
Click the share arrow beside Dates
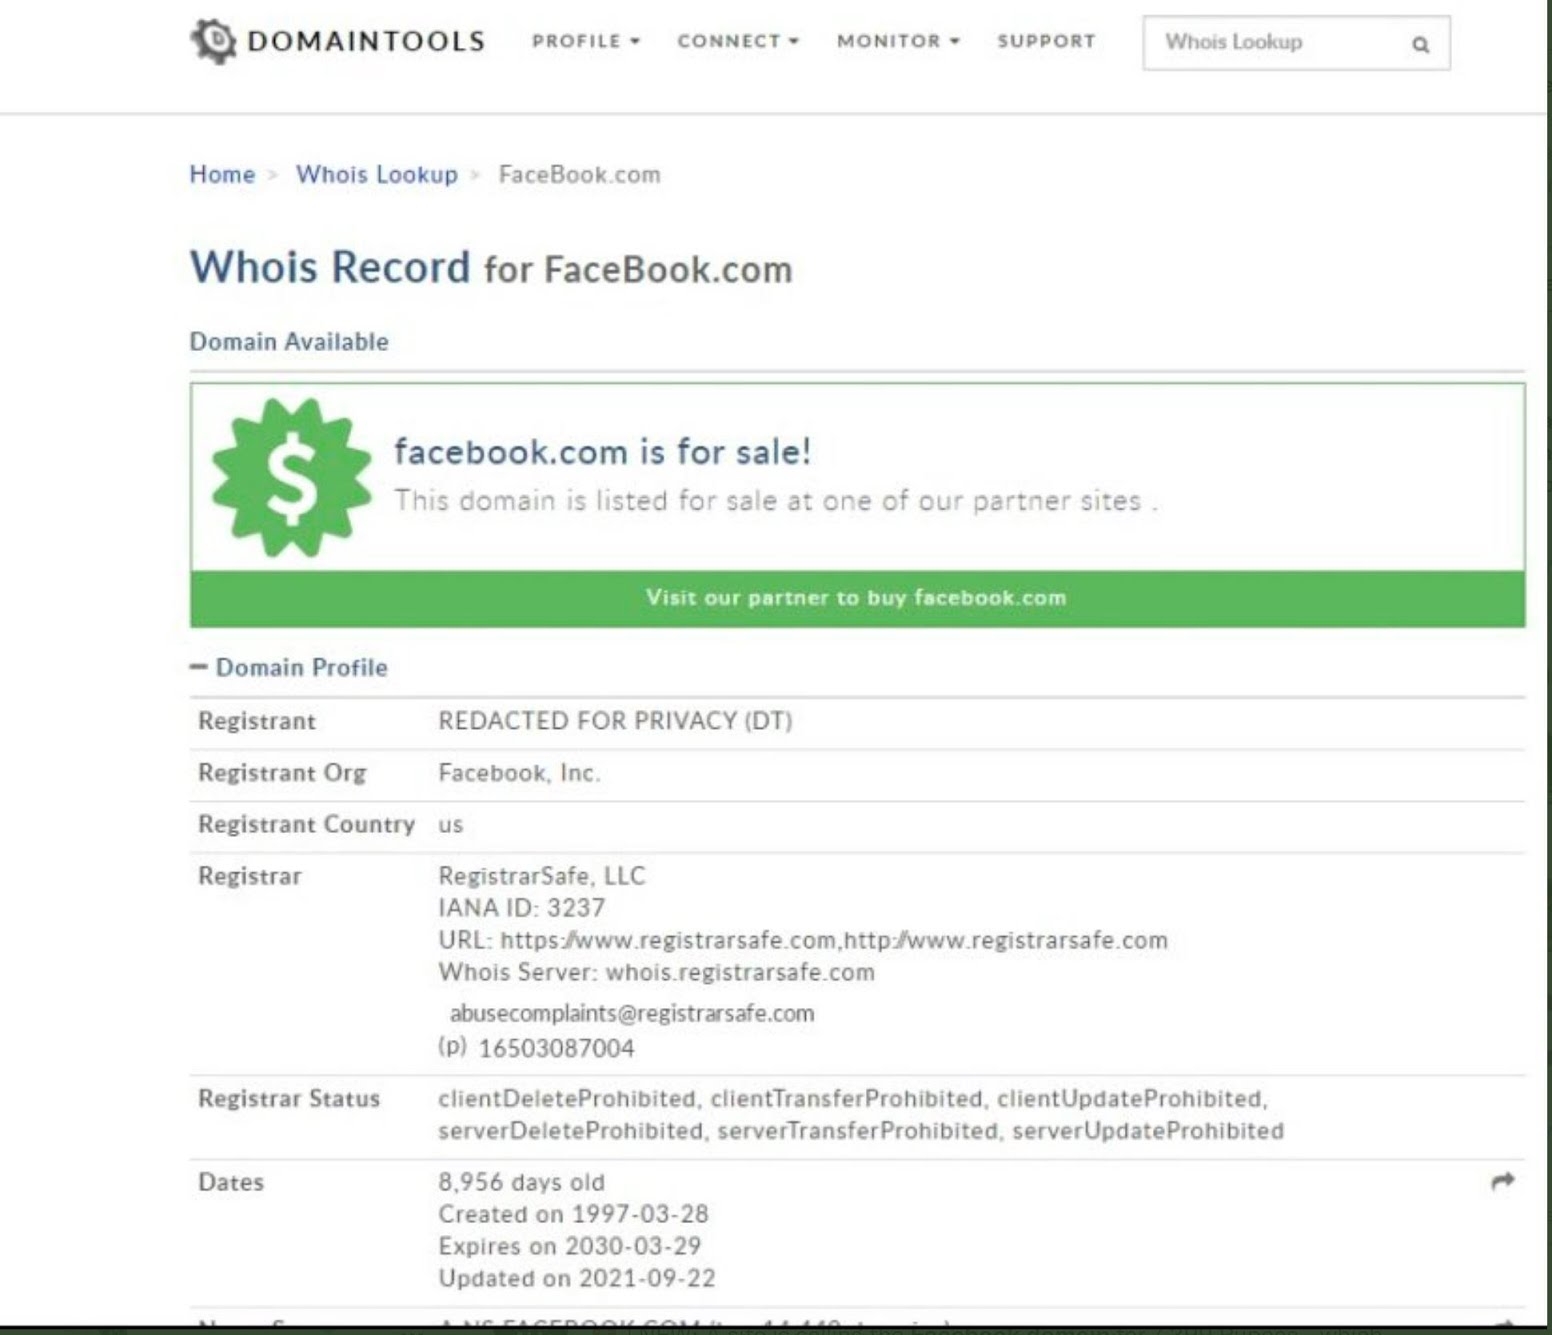1502,1181
